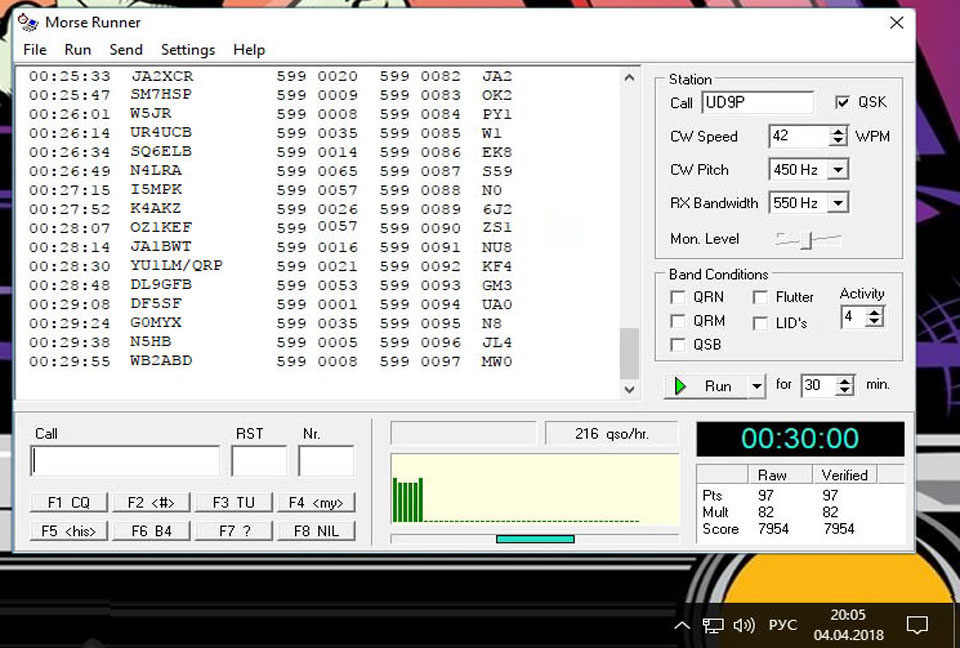The image size is (960, 648).
Task: Click the Mon. Level slider
Action: click(x=808, y=239)
